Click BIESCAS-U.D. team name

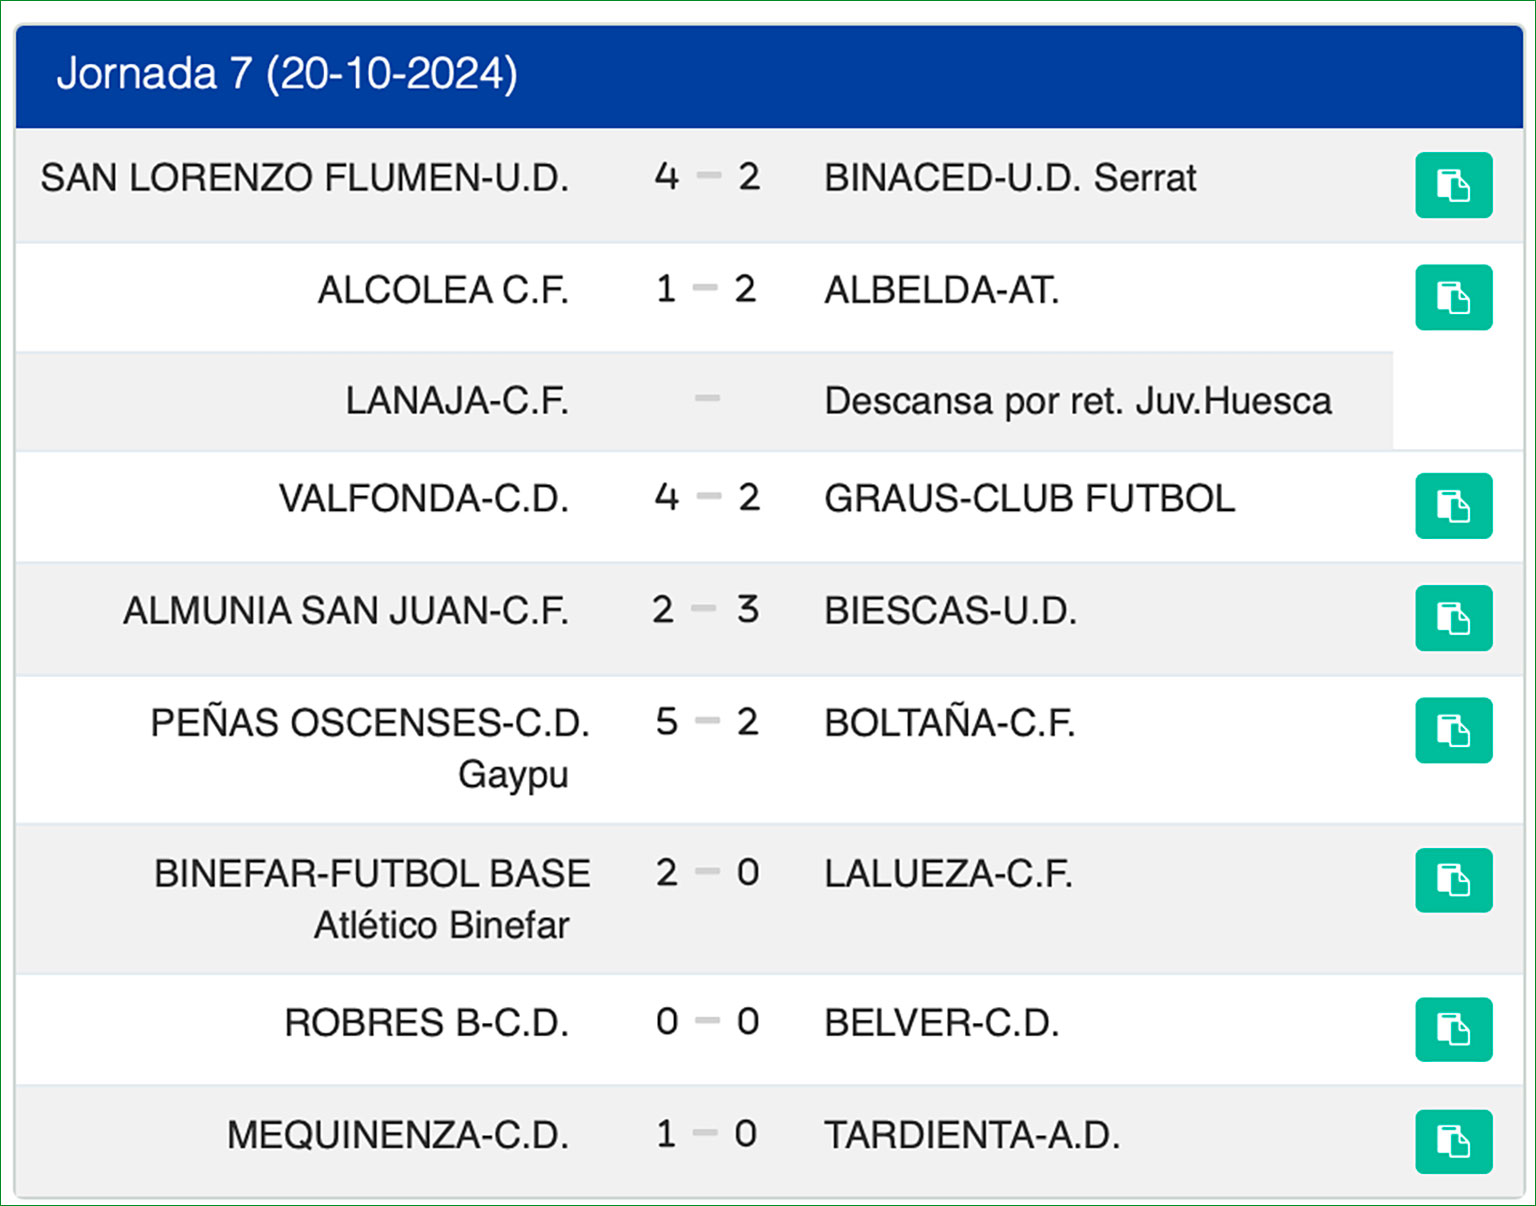tap(950, 610)
